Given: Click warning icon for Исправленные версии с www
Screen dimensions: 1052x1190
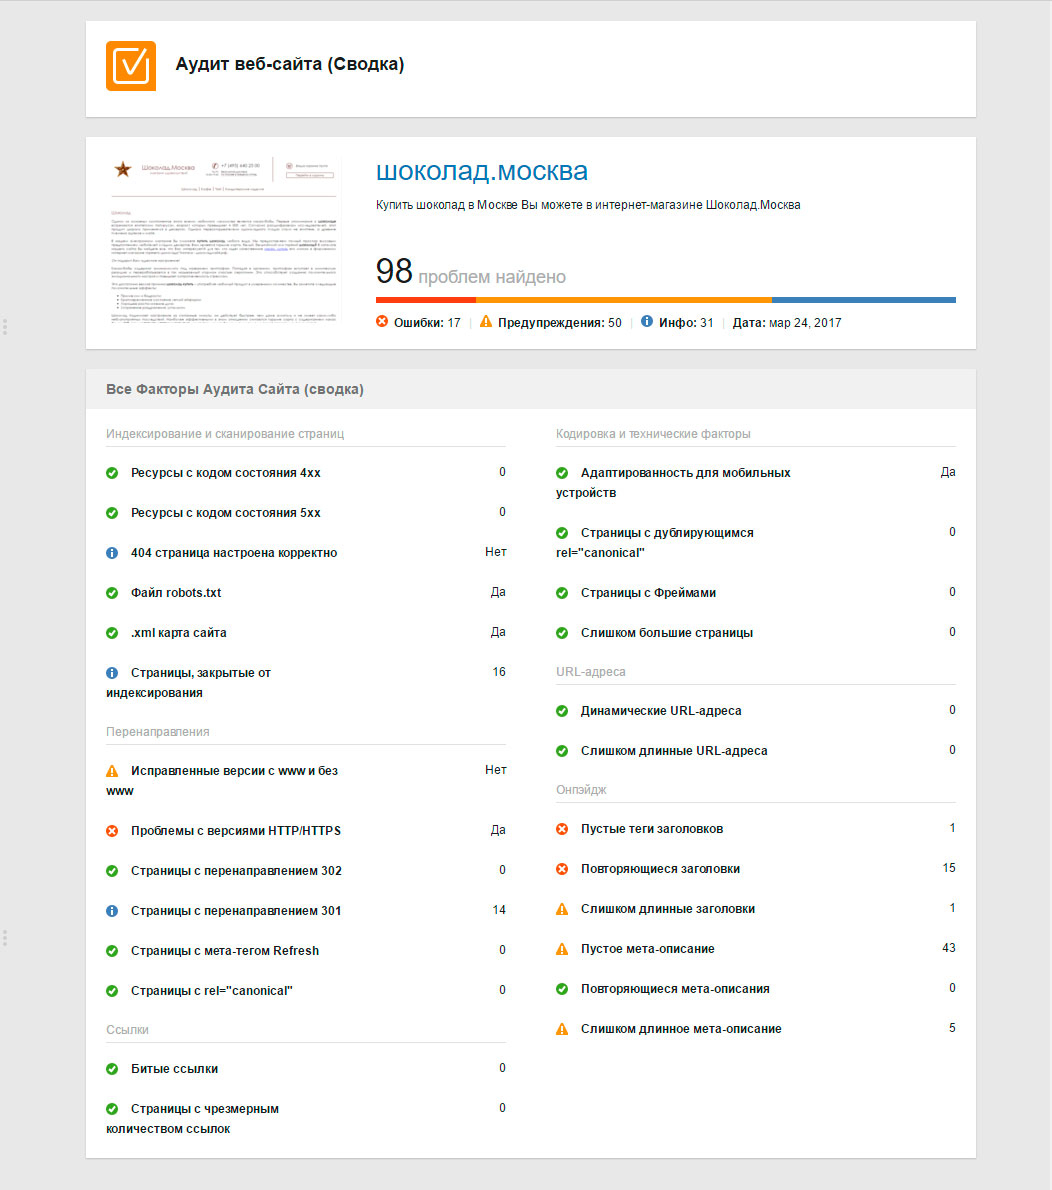Looking at the screenshot, I should 112,771.
